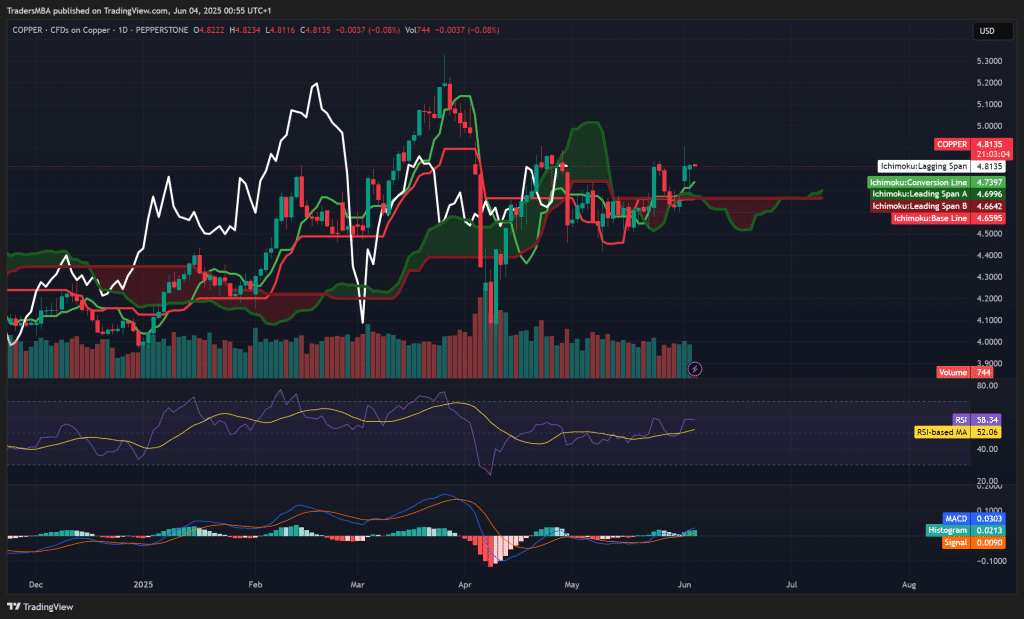Click the Apr marker on time axis
The width and height of the screenshot is (1024, 619).
pos(463,582)
